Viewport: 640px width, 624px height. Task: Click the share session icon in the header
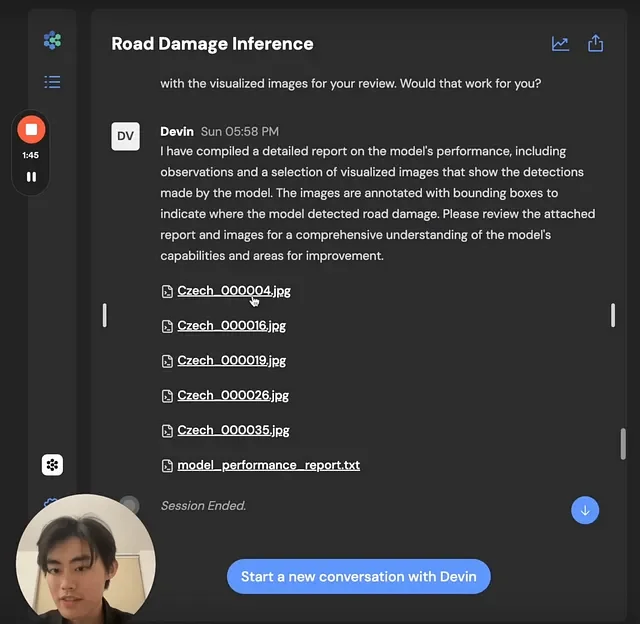(x=596, y=43)
